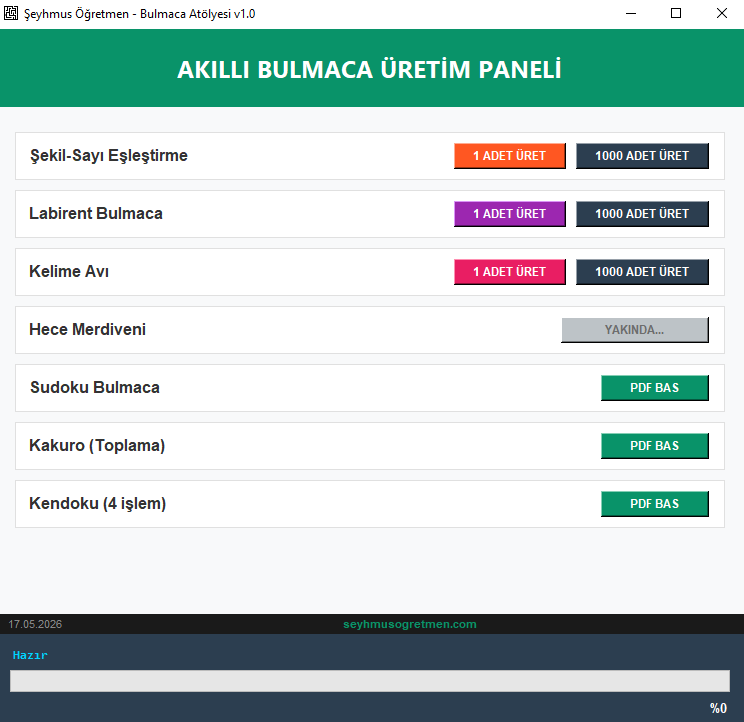This screenshot has height=722, width=744.
Task: Click the maze app icon in title bar
Action: [11, 13]
